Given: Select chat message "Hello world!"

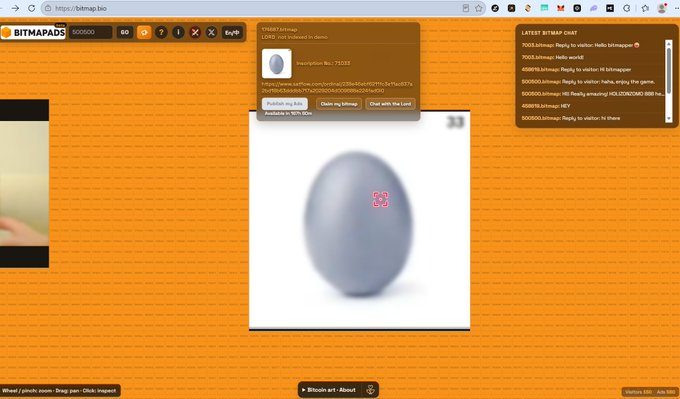Looking at the screenshot, I should (552, 57).
